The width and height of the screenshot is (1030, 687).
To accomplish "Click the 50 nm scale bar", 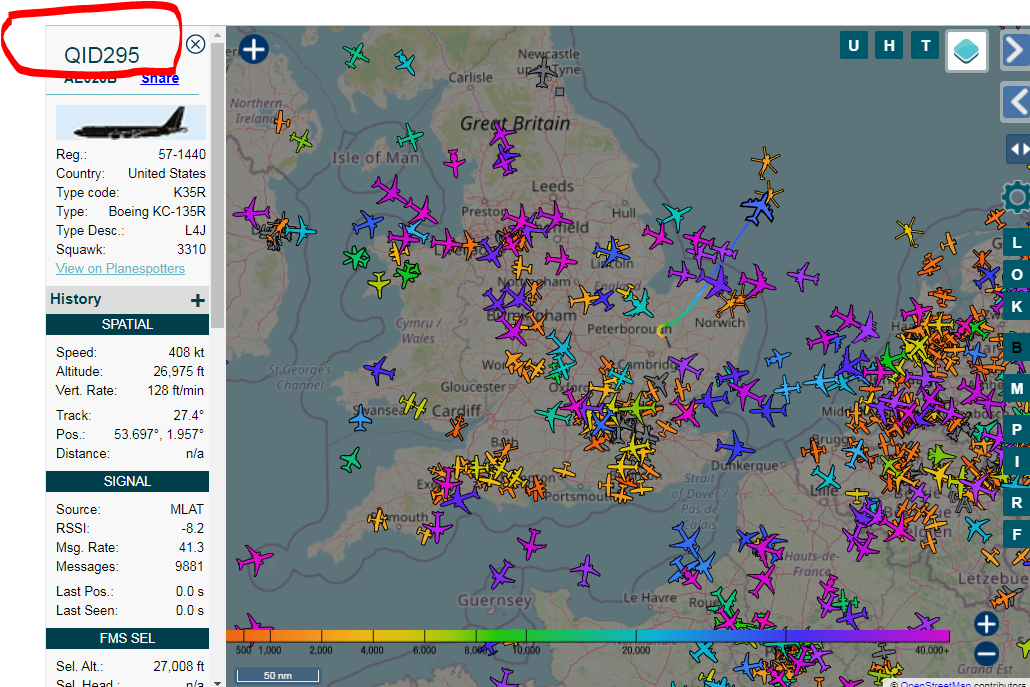I will point(278,675).
